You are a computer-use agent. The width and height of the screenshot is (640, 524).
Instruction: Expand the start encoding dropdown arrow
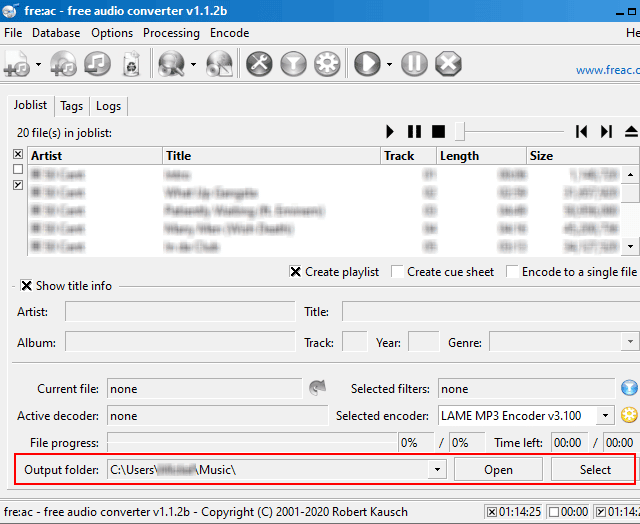(x=389, y=64)
